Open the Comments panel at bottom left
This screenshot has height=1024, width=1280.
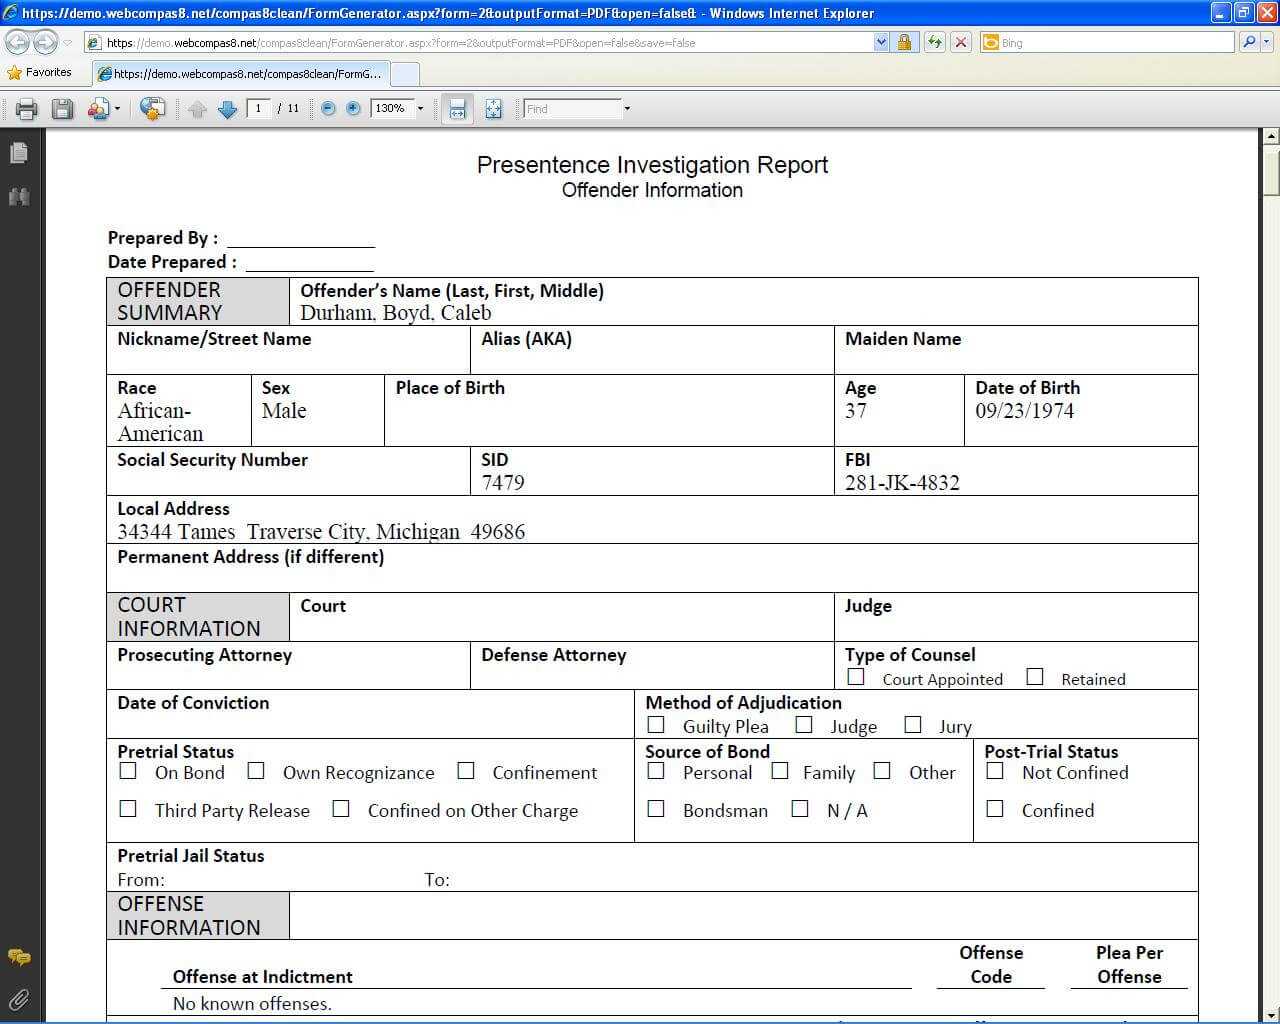18,956
